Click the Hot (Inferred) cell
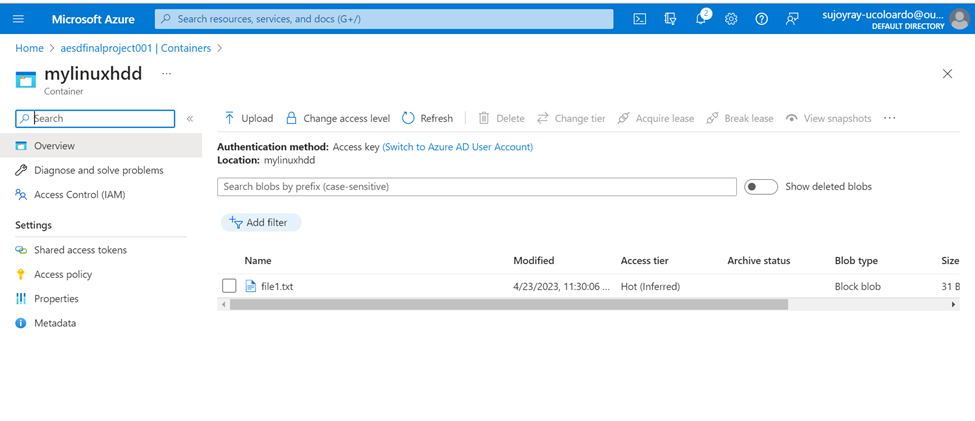The image size is (975, 421). (x=650, y=287)
